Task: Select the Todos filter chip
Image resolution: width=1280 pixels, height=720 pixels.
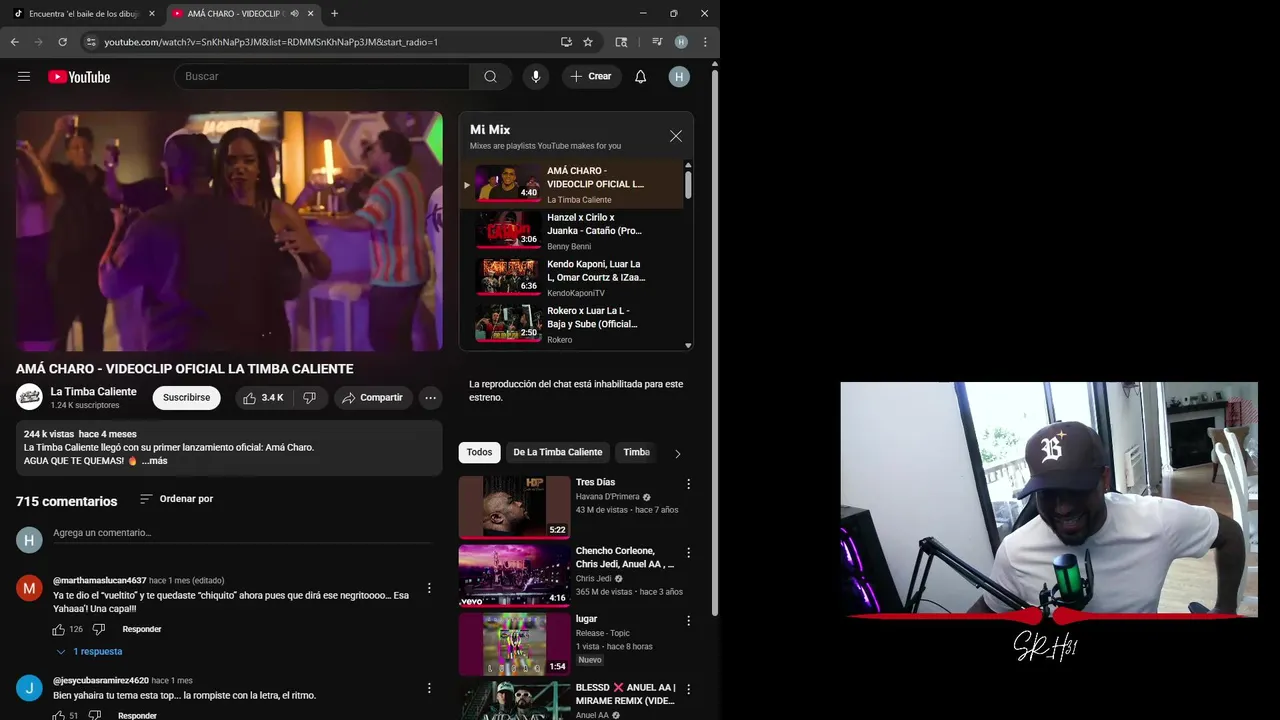Action: 479,452
